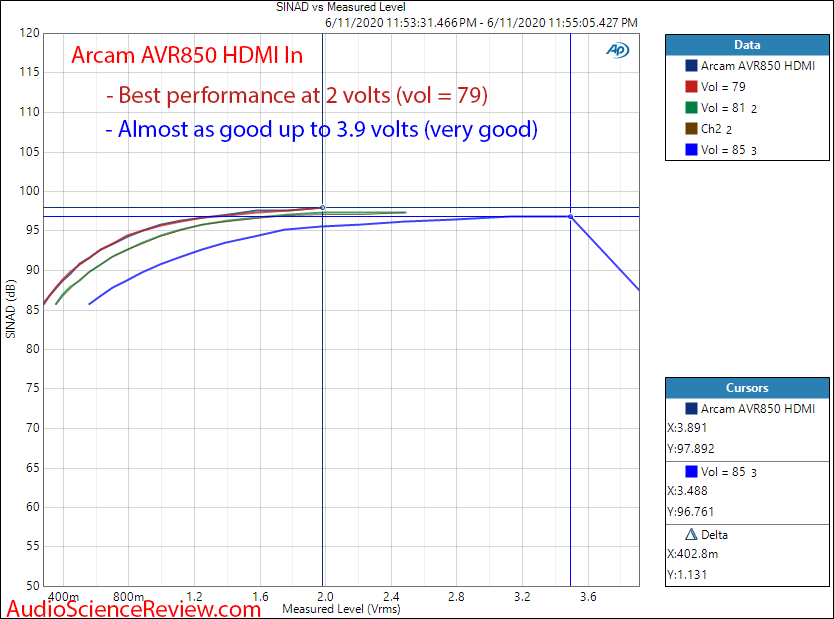The width and height of the screenshot is (834, 619).
Task: Click the Delta Y:1.131 value
Action: (x=687, y=575)
